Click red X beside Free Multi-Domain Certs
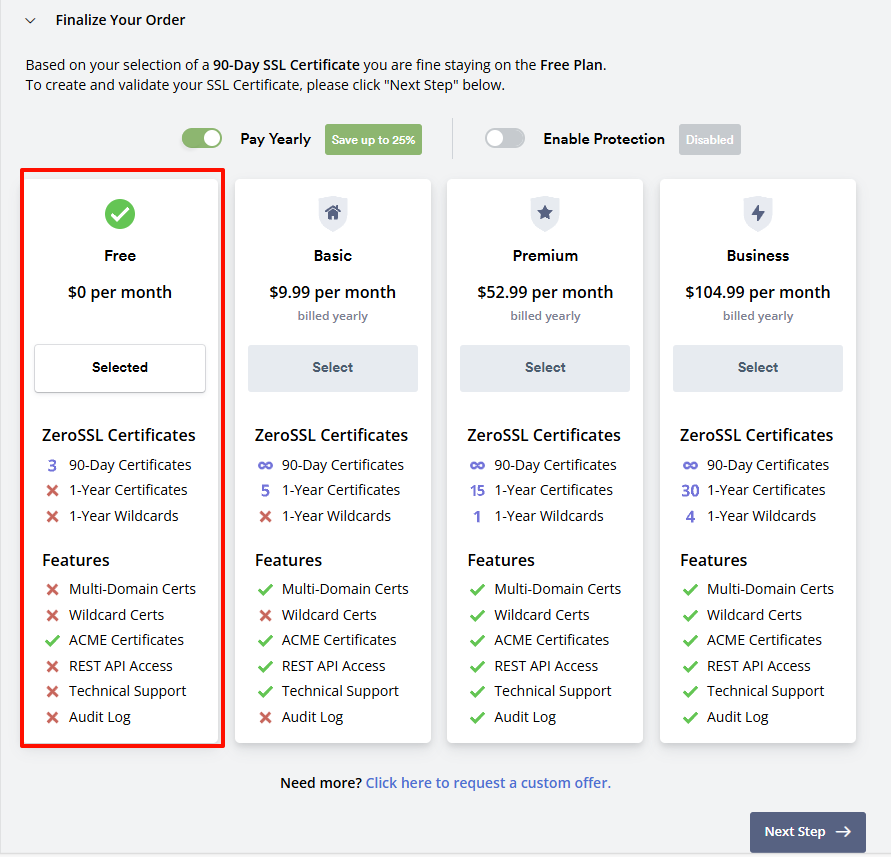This screenshot has height=857, width=891. (52, 589)
